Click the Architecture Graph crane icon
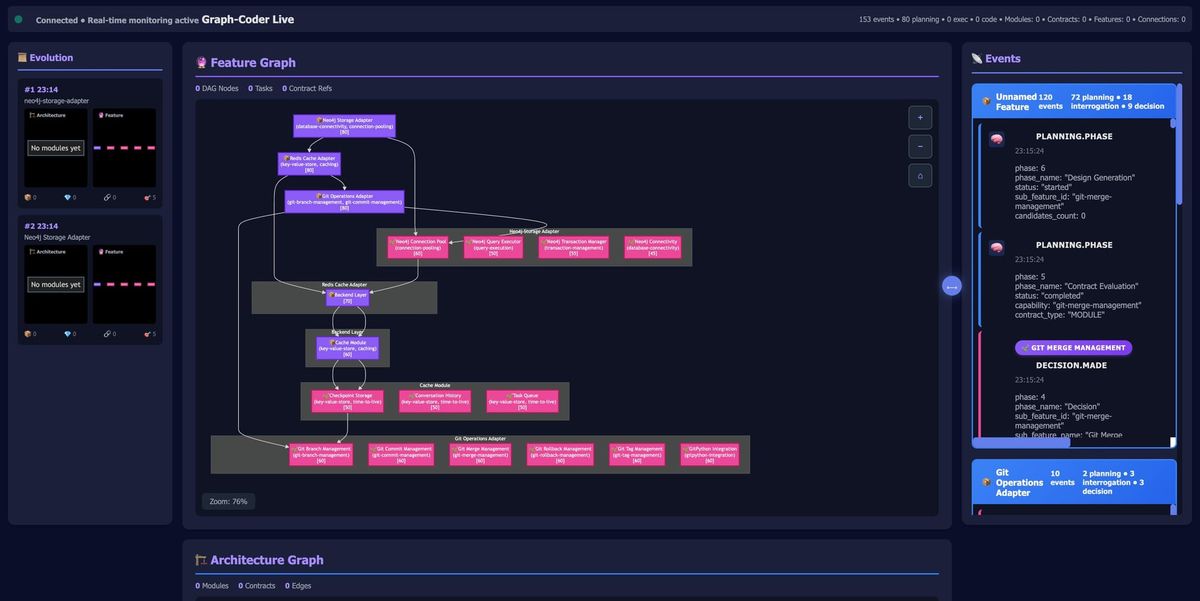Image resolution: width=1200 pixels, height=601 pixels. (x=201, y=560)
